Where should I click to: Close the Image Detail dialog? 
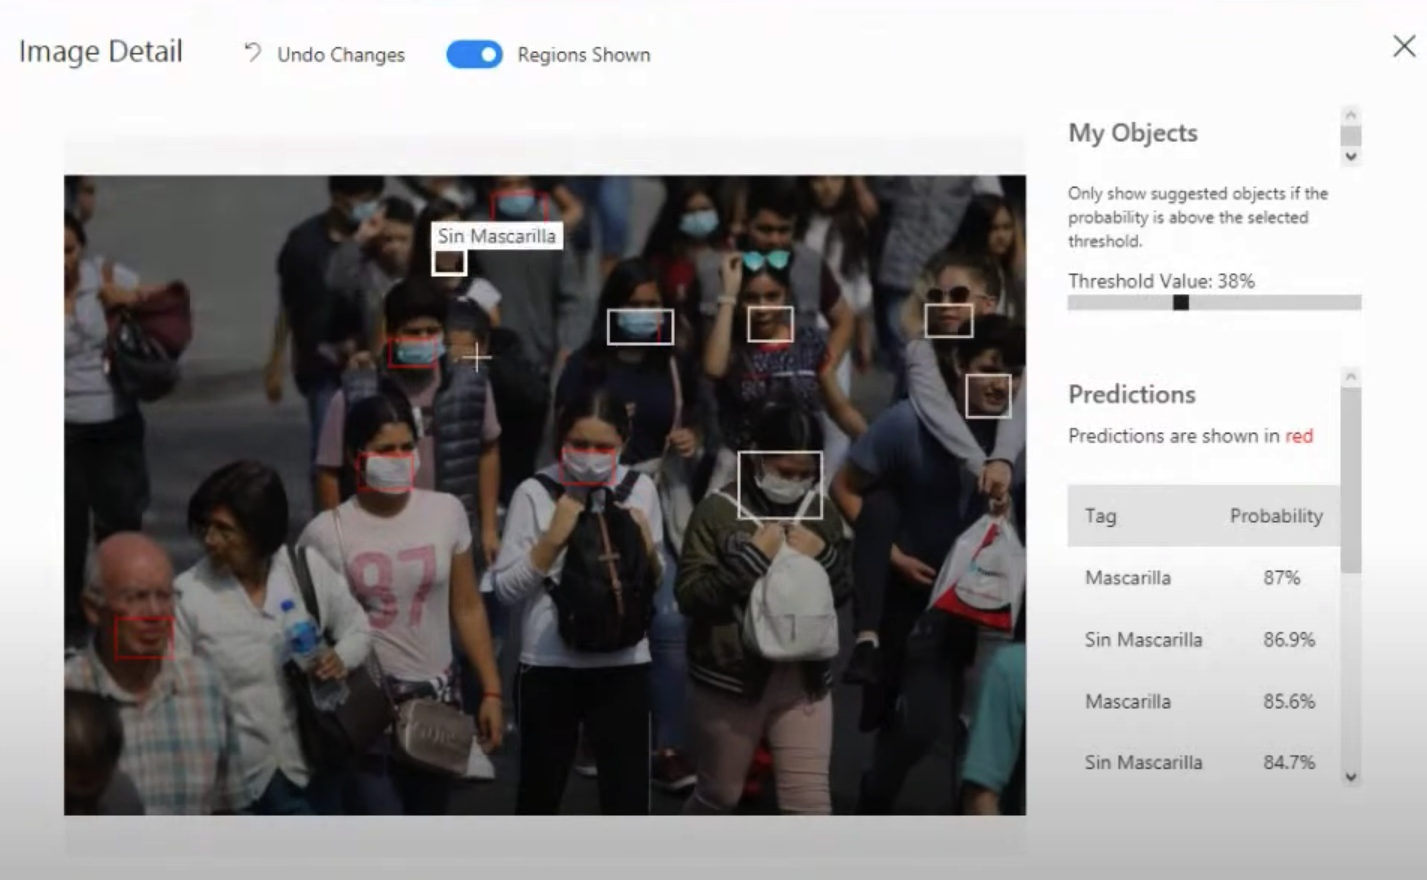pos(1404,46)
